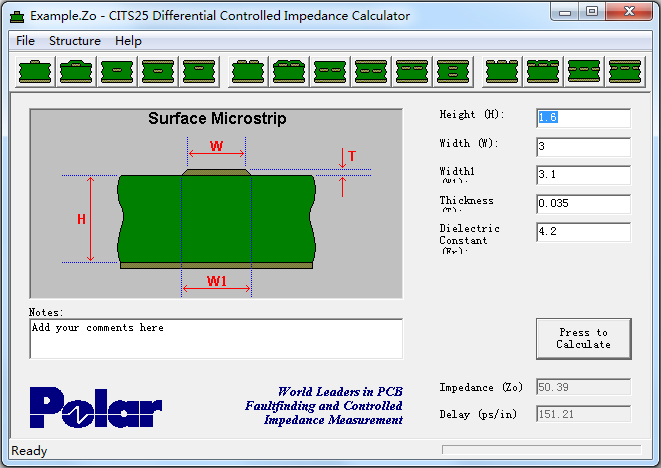Pick the single-trace Symmetric Stripline icon

tap(158, 71)
